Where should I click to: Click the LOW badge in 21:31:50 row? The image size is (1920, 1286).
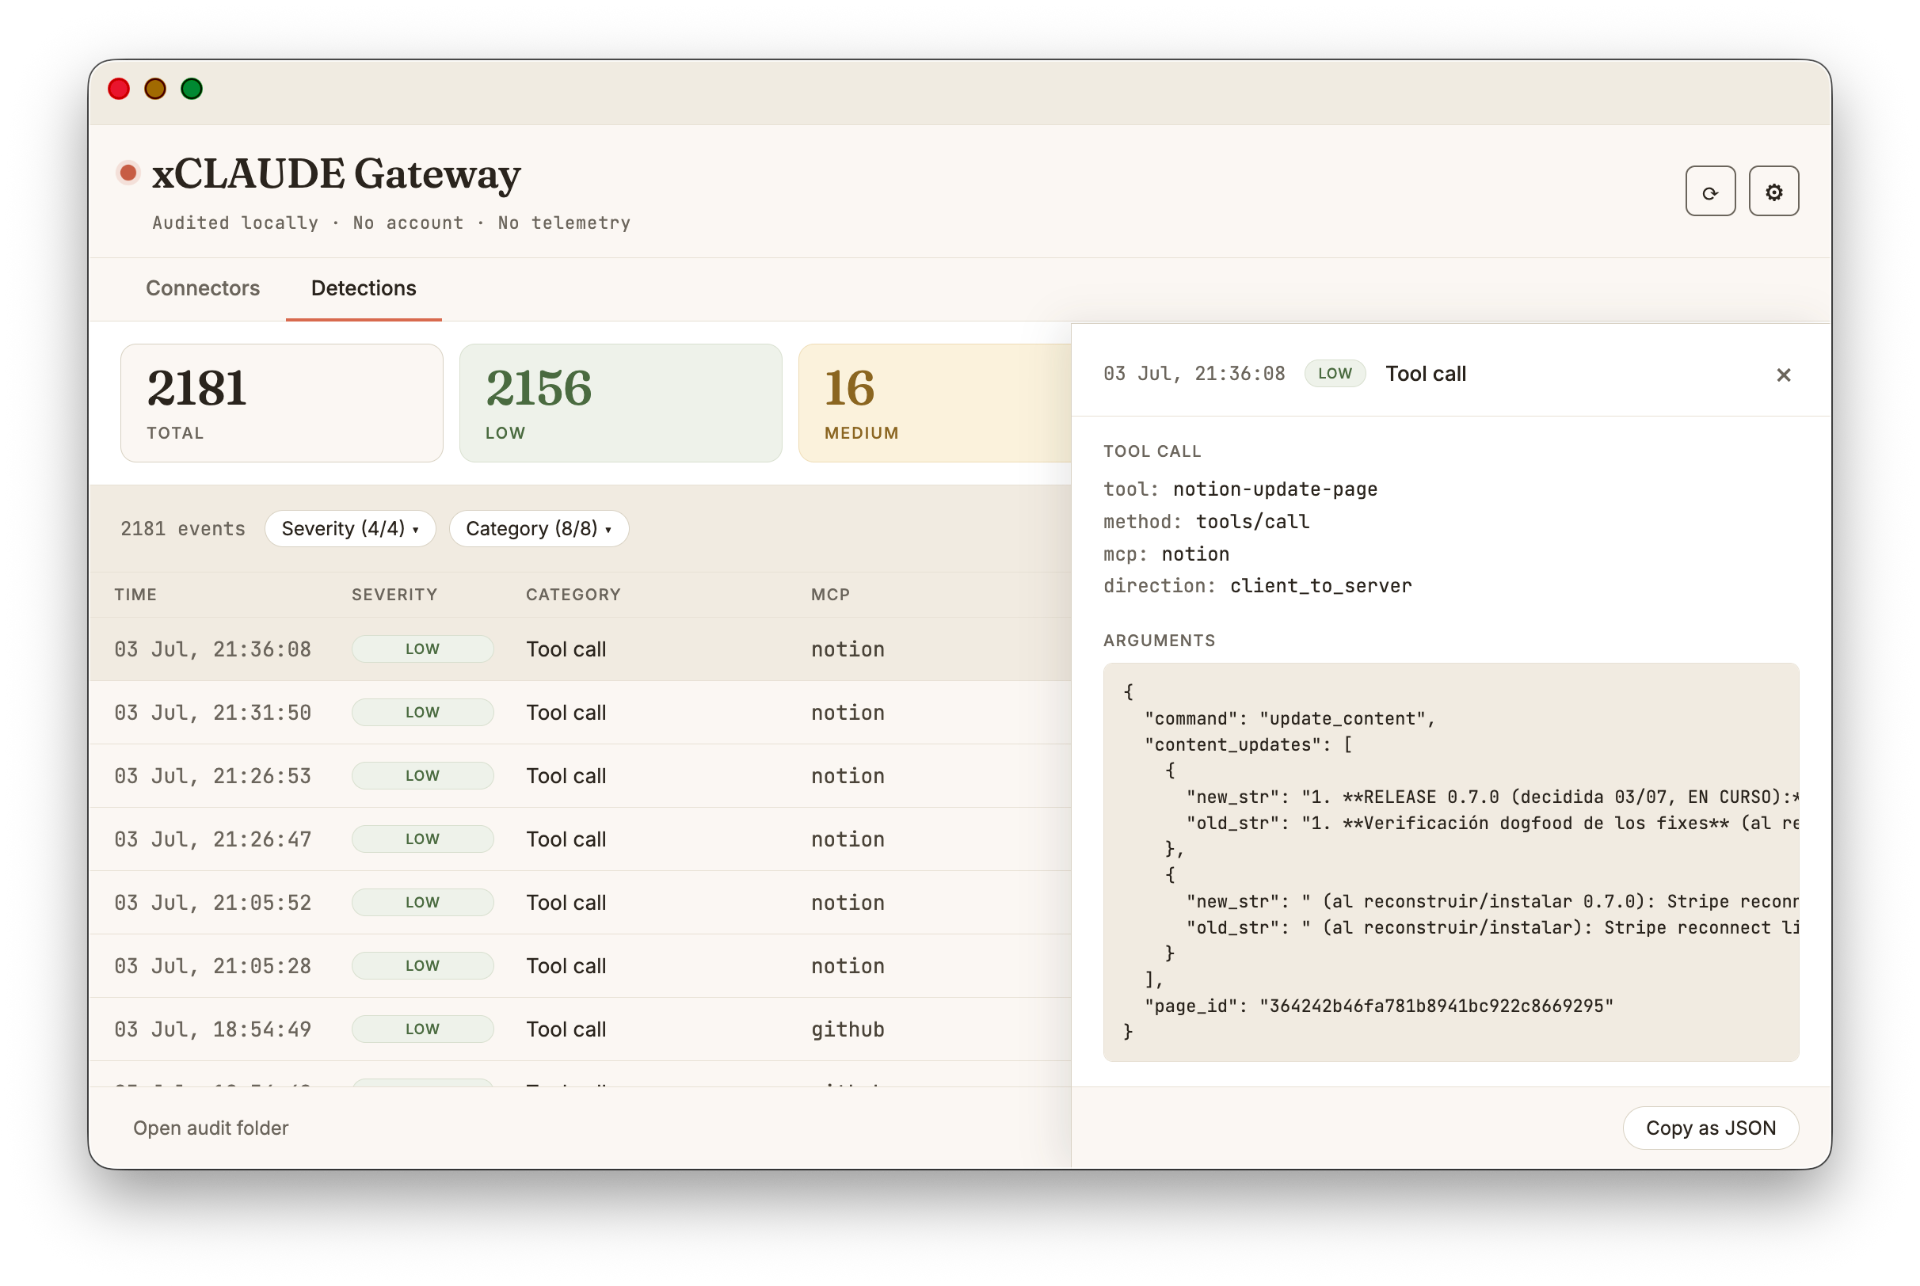click(x=422, y=713)
